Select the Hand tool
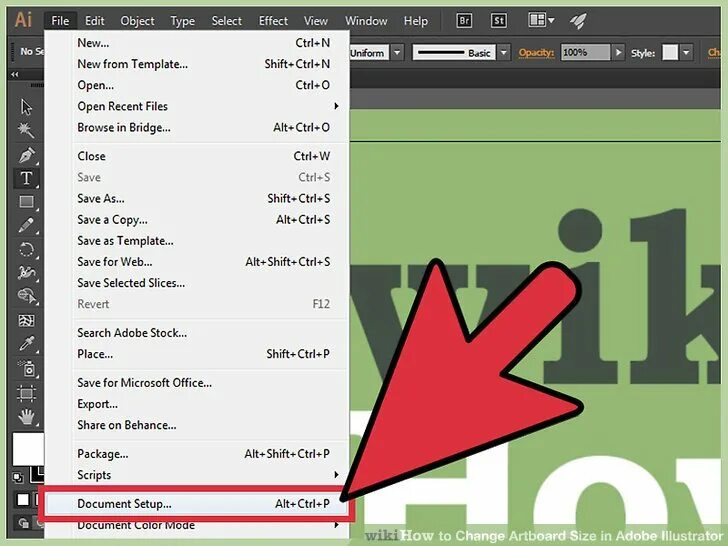The width and height of the screenshot is (728, 546). (x=26, y=416)
